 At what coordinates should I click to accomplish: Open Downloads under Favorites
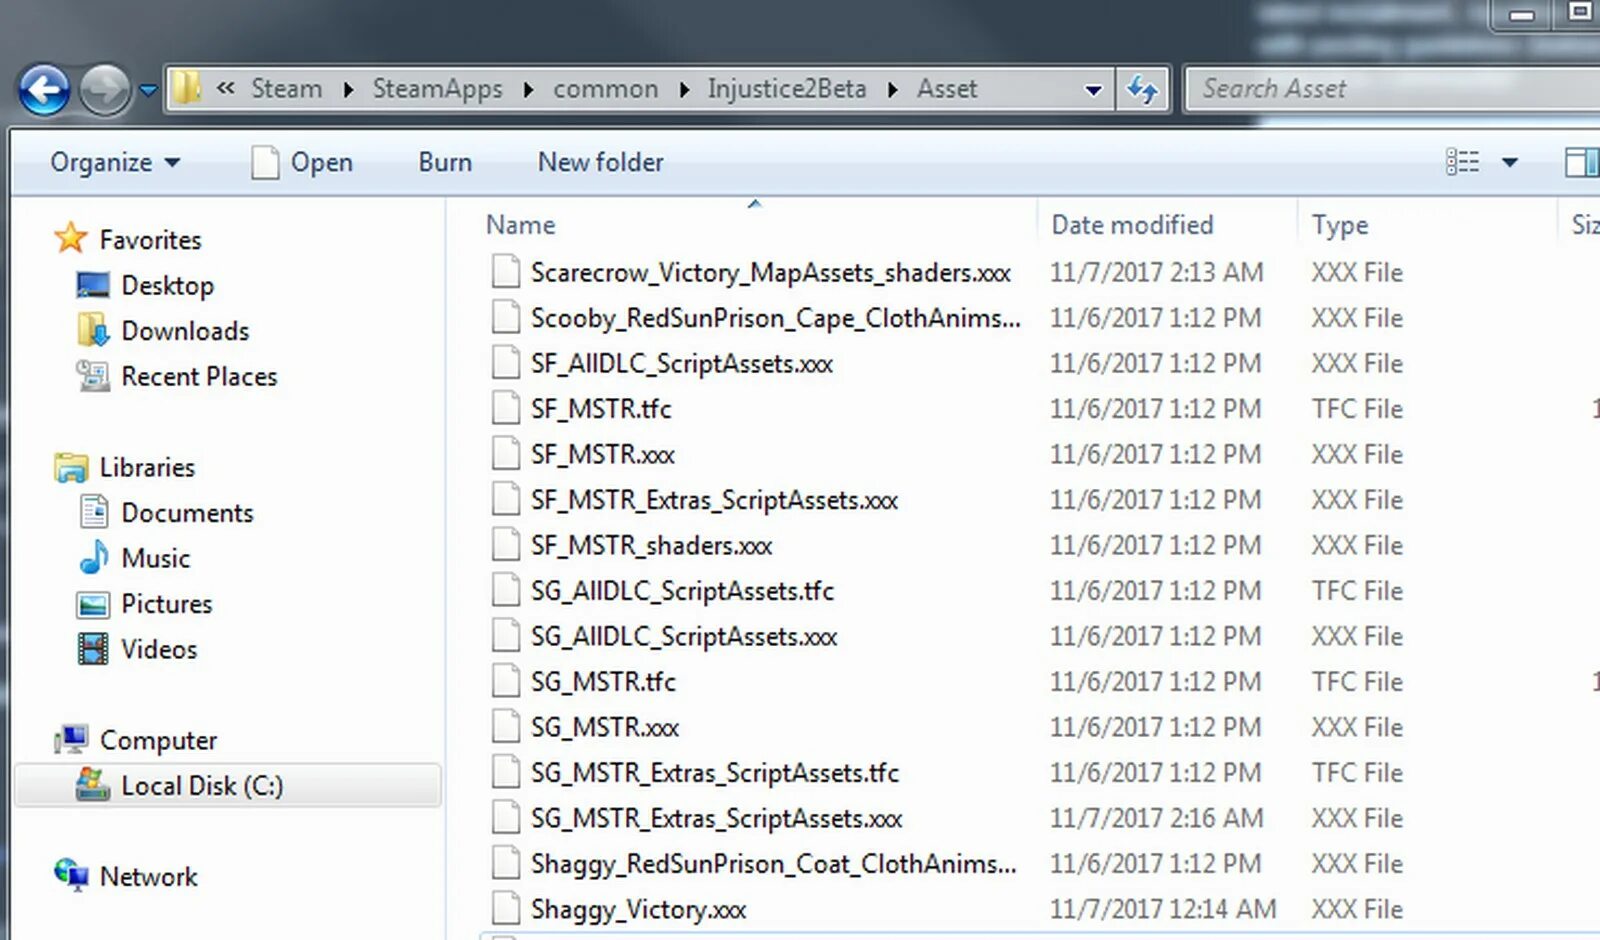pos(185,331)
